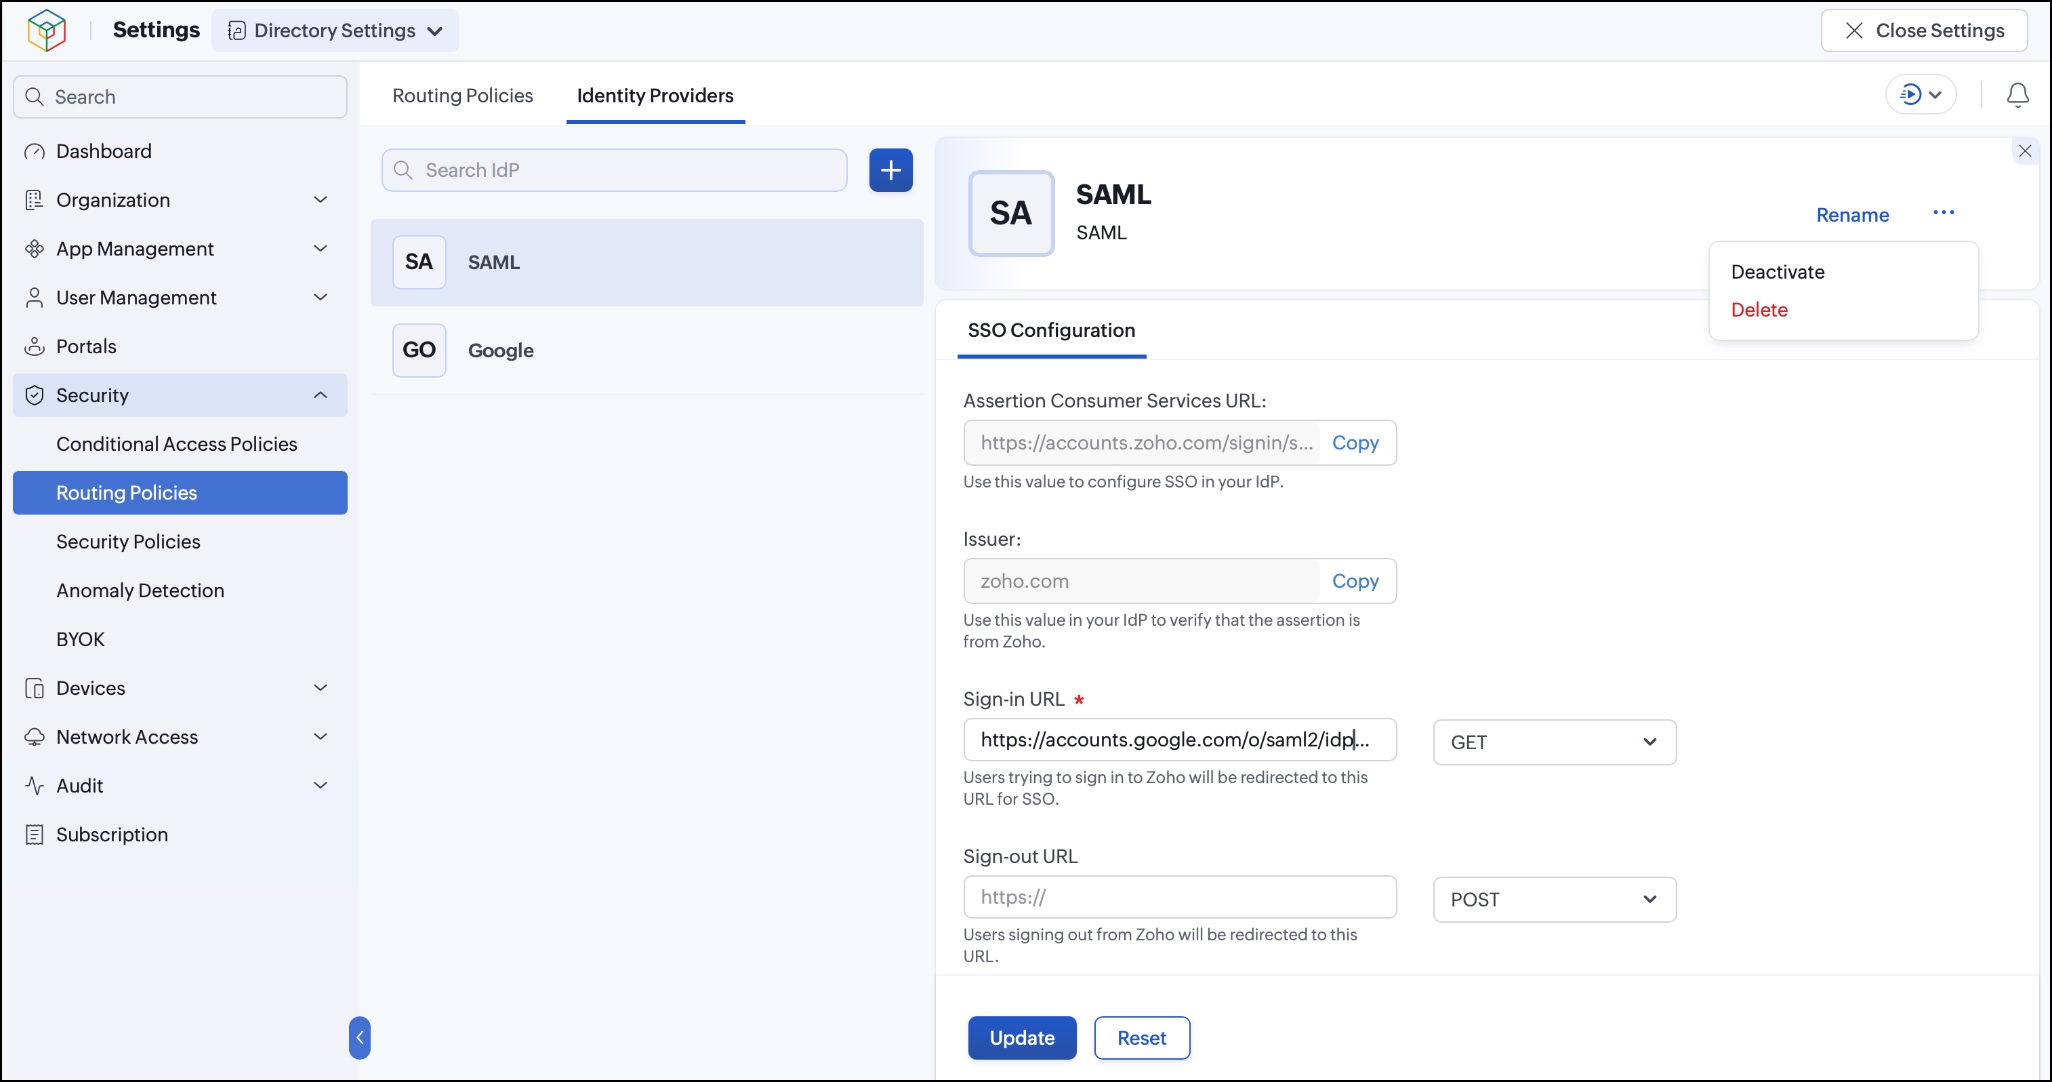Expand the Organization section chevron
Viewport: 2052px width, 1082px height.
pyautogui.click(x=321, y=200)
